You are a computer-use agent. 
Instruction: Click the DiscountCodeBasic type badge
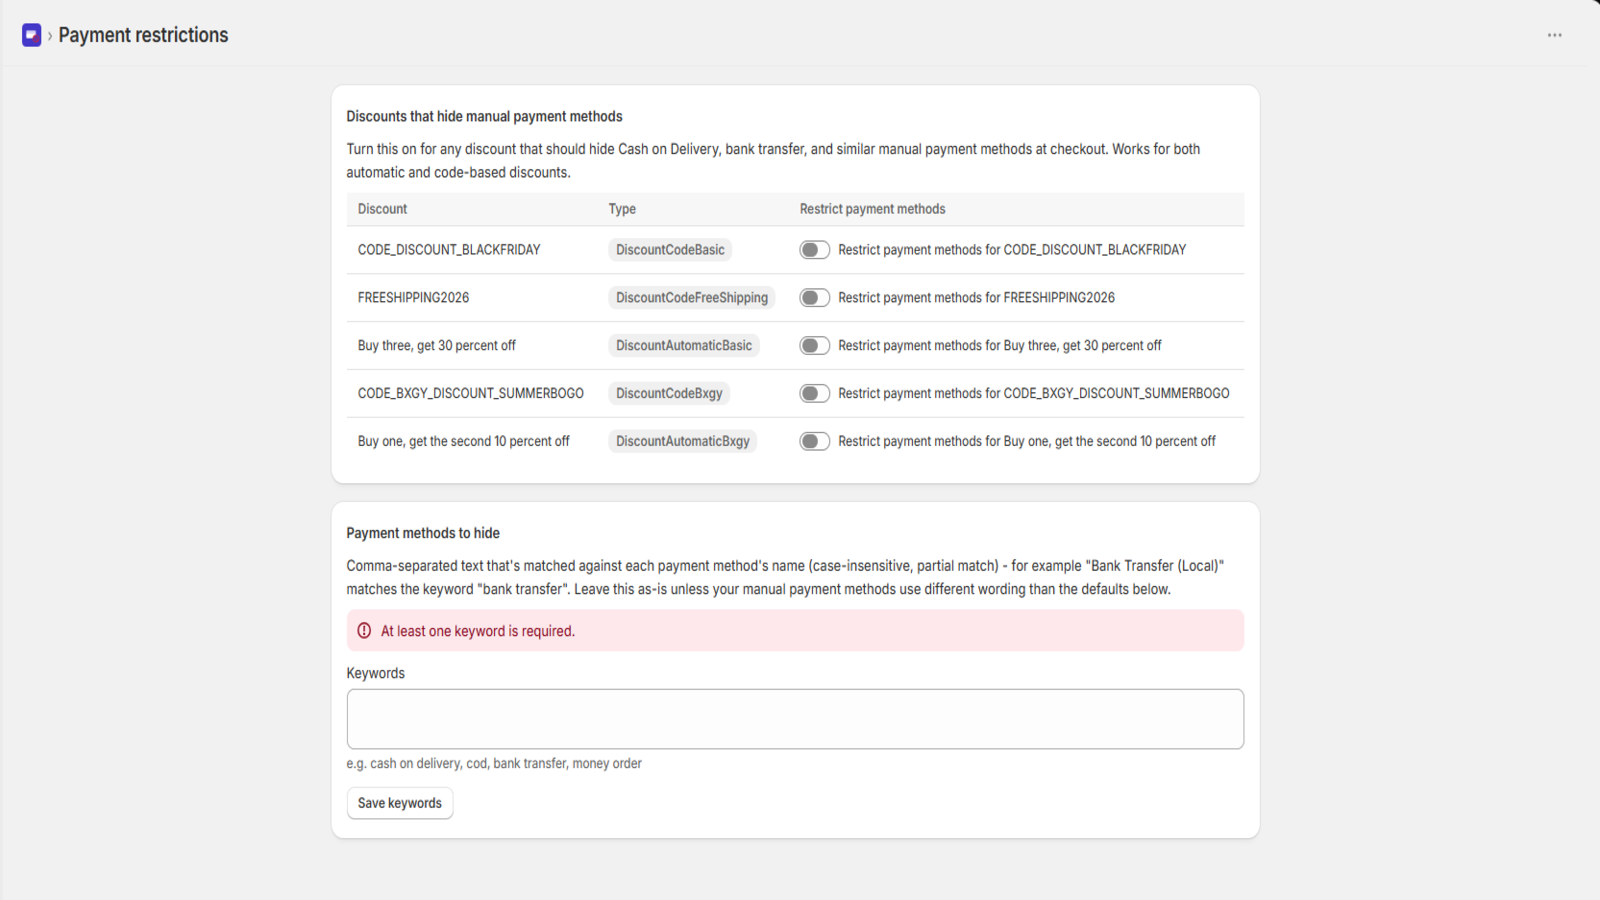[x=670, y=250]
